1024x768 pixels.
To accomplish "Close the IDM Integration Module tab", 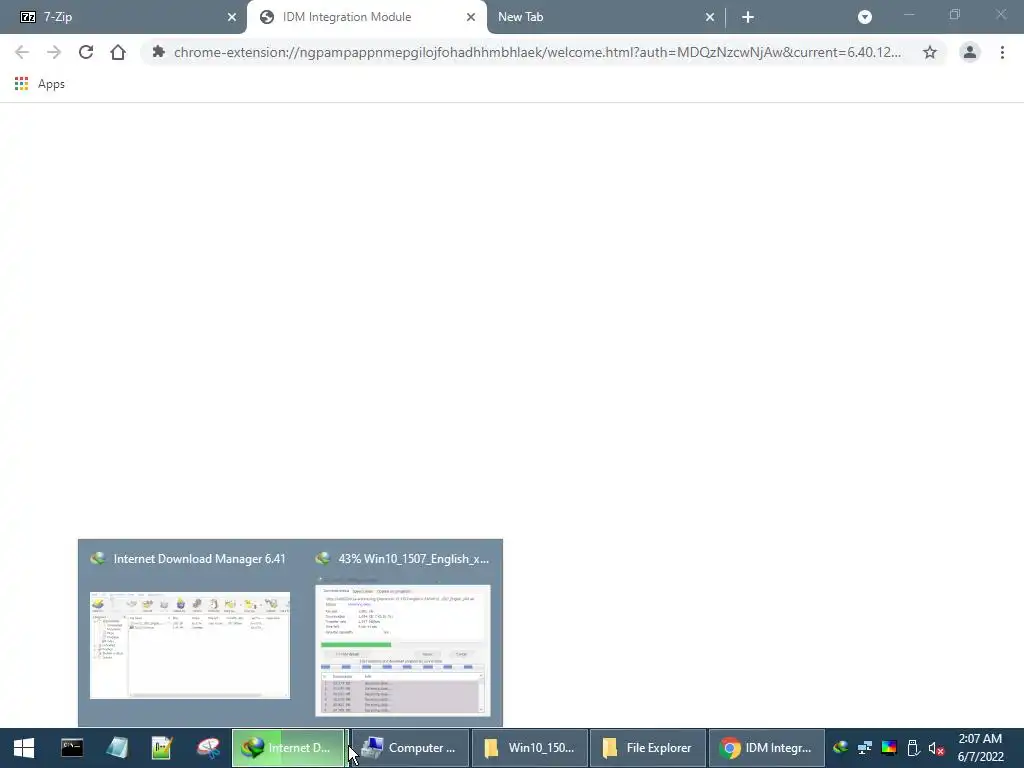I will click(471, 18).
